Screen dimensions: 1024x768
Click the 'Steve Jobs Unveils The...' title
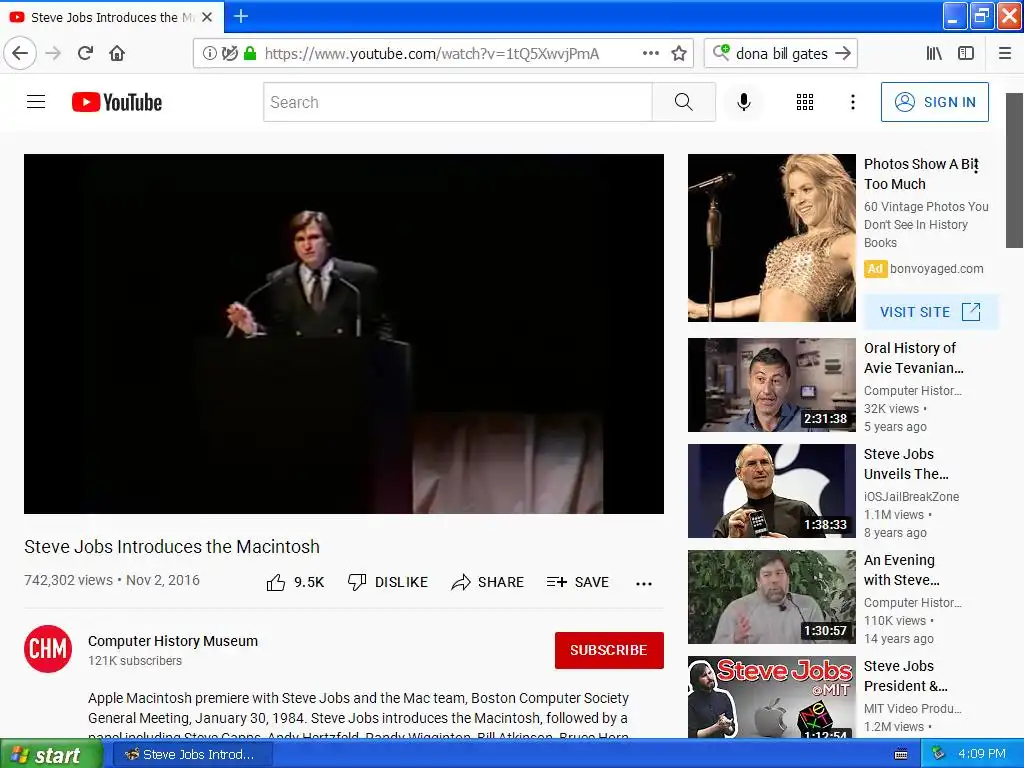(906, 464)
